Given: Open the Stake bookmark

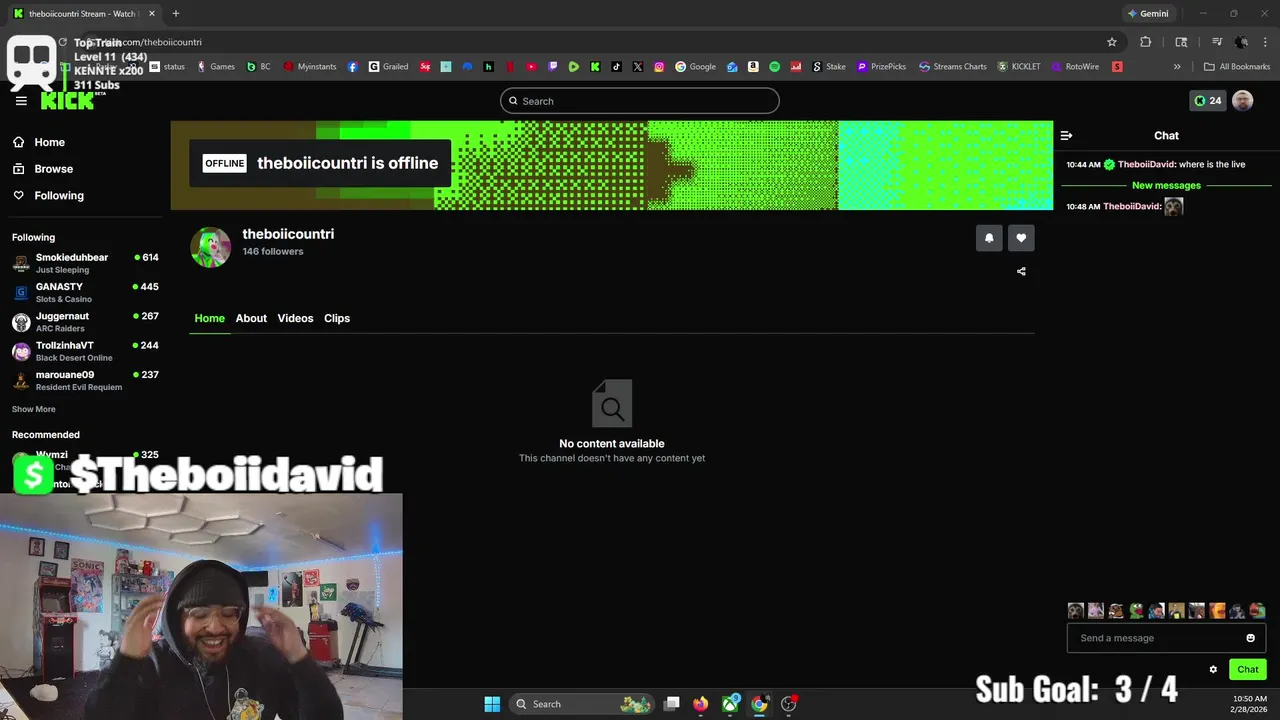Looking at the screenshot, I should point(829,67).
